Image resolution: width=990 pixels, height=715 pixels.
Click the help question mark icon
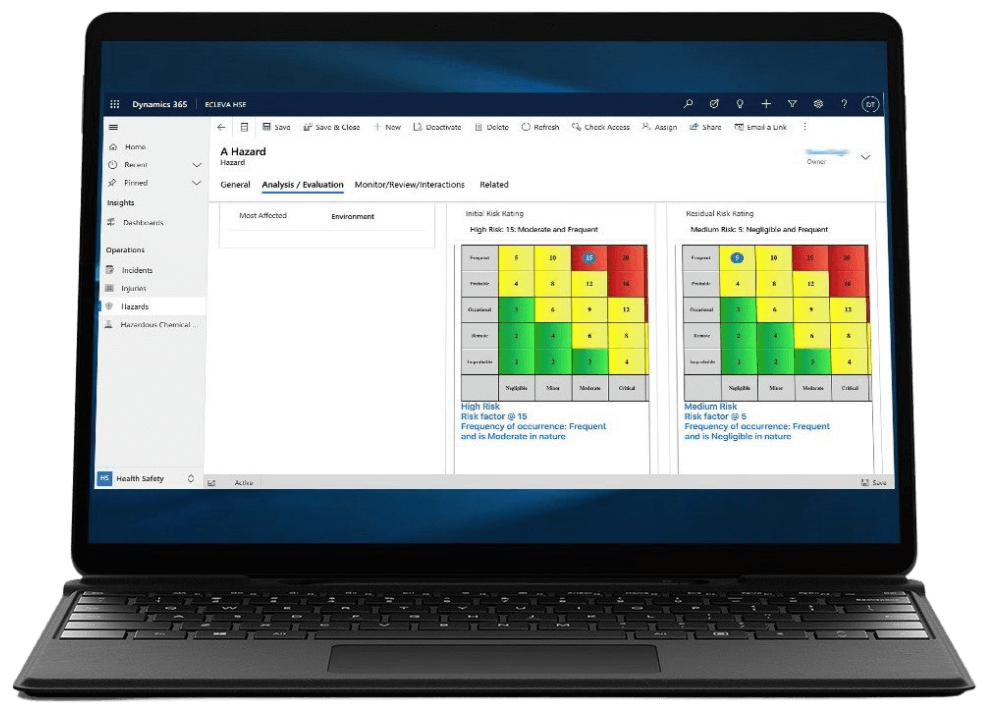(x=844, y=104)
